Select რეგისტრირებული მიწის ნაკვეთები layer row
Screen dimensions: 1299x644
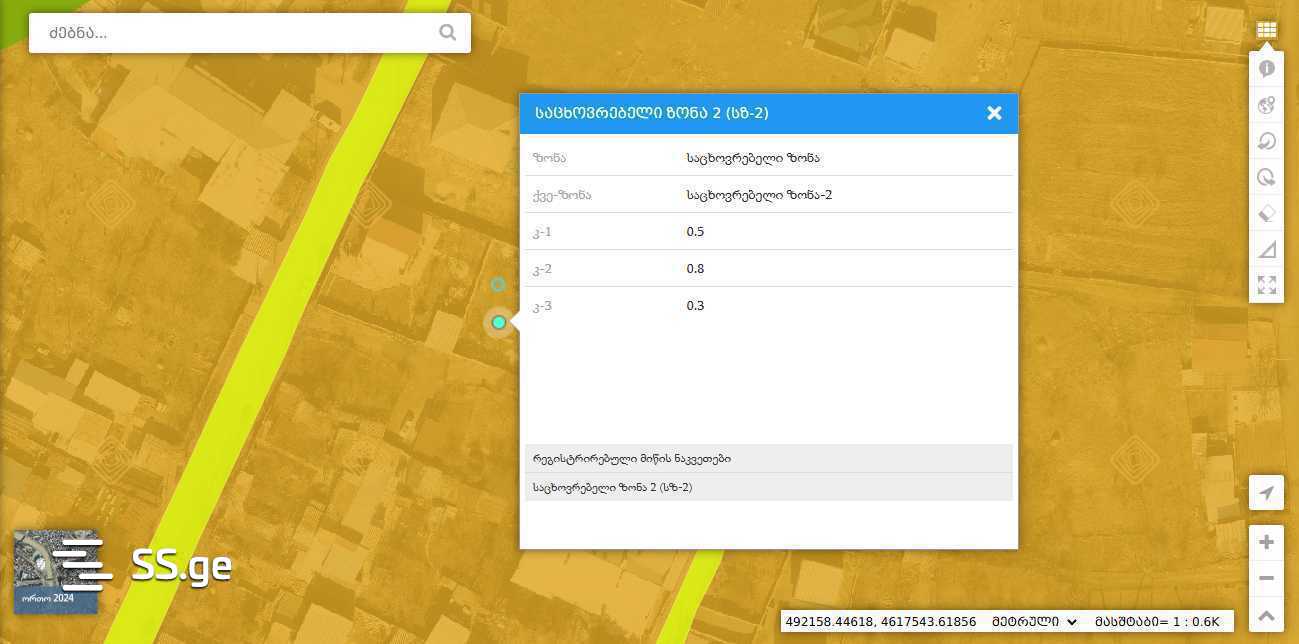[768, 459]
